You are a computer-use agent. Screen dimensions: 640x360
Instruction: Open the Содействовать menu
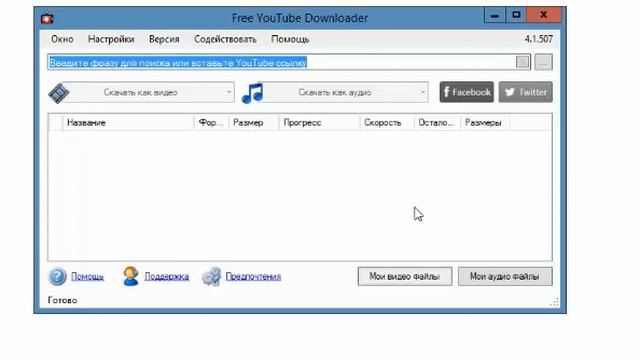click(x=225, y=39)
